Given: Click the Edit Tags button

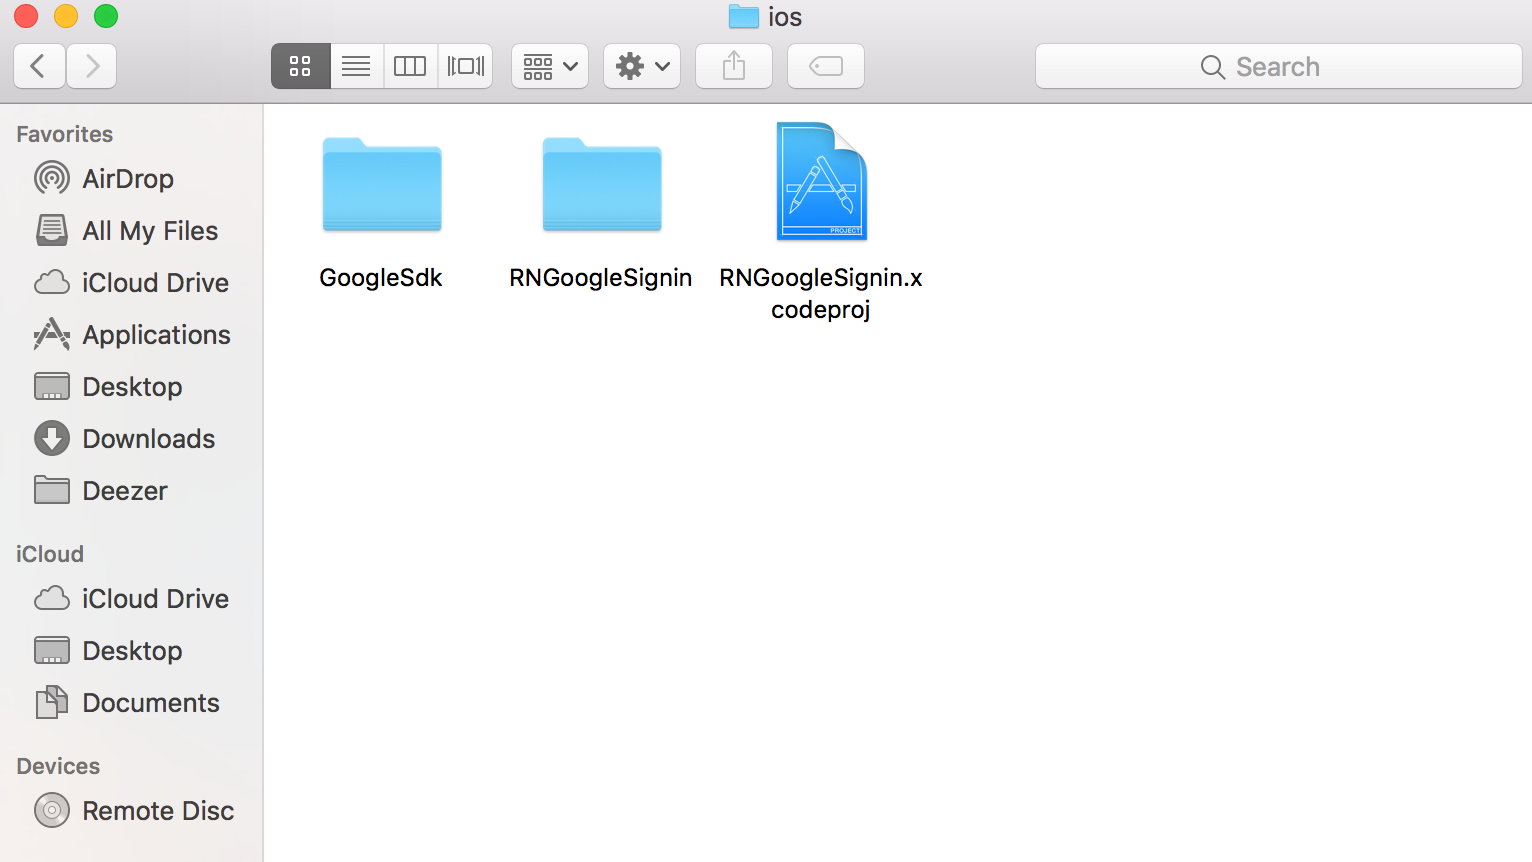Looking at the screenshot, I should point(826,66).
